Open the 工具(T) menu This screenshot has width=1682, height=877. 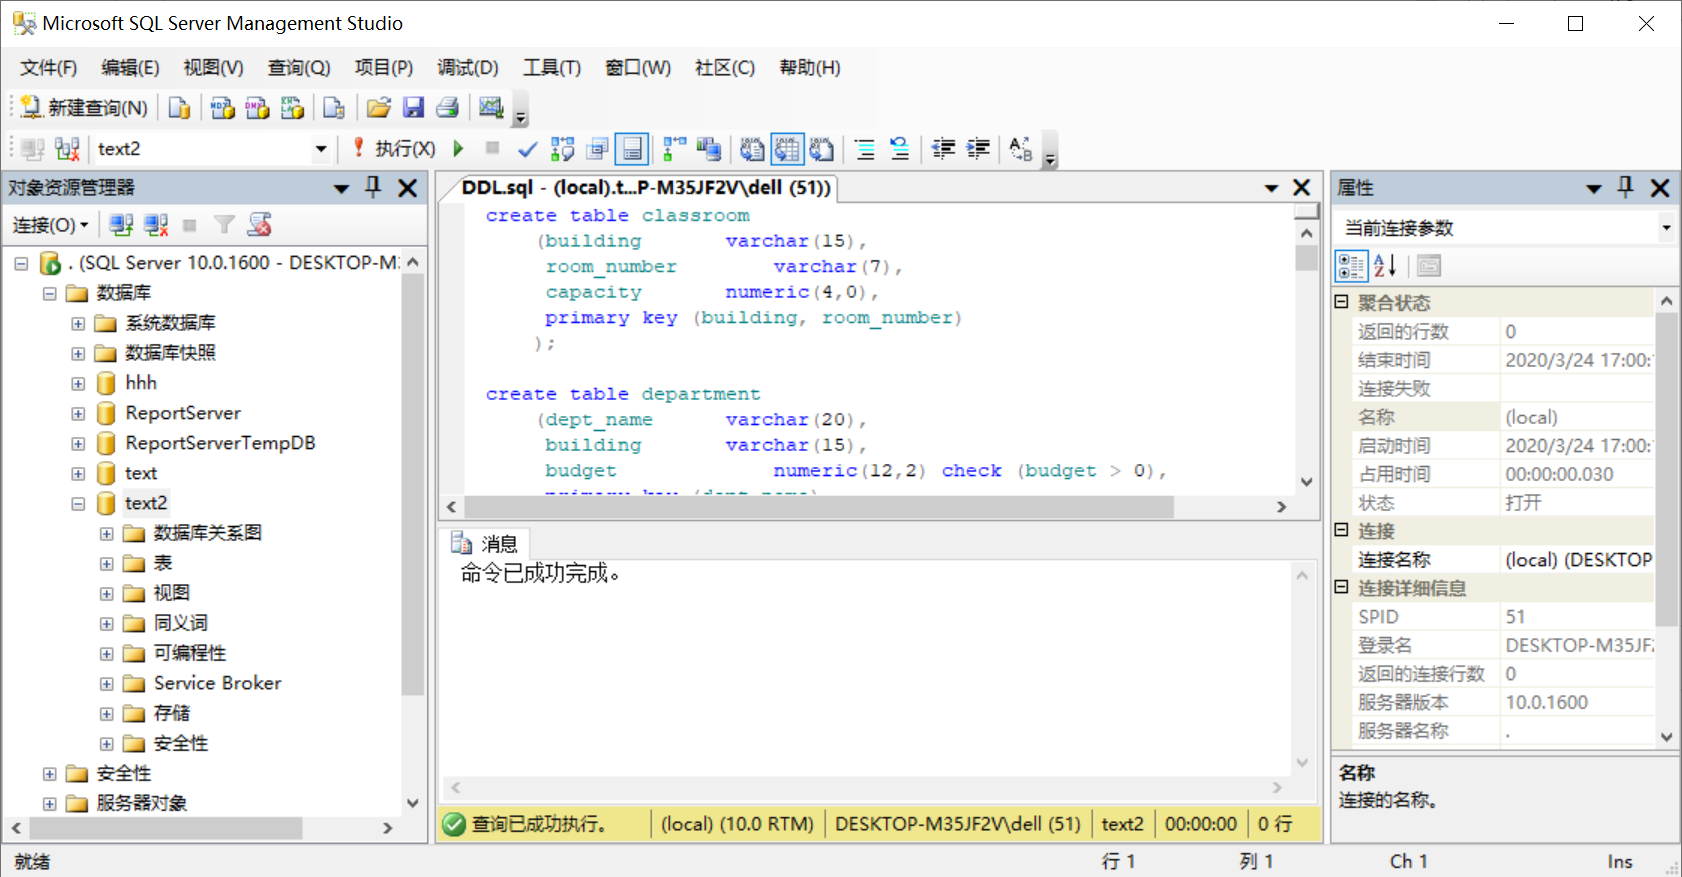point(551,68)
